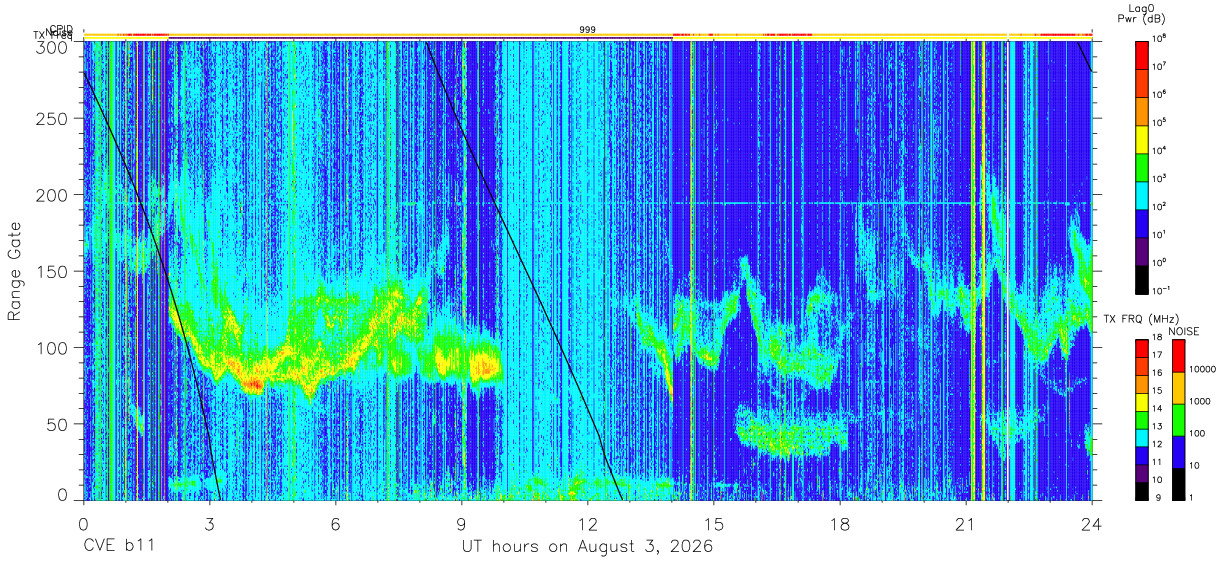The image size is (1228, 567).
Task: Click the y-axis tick label '50'
Action: [59, 424]
